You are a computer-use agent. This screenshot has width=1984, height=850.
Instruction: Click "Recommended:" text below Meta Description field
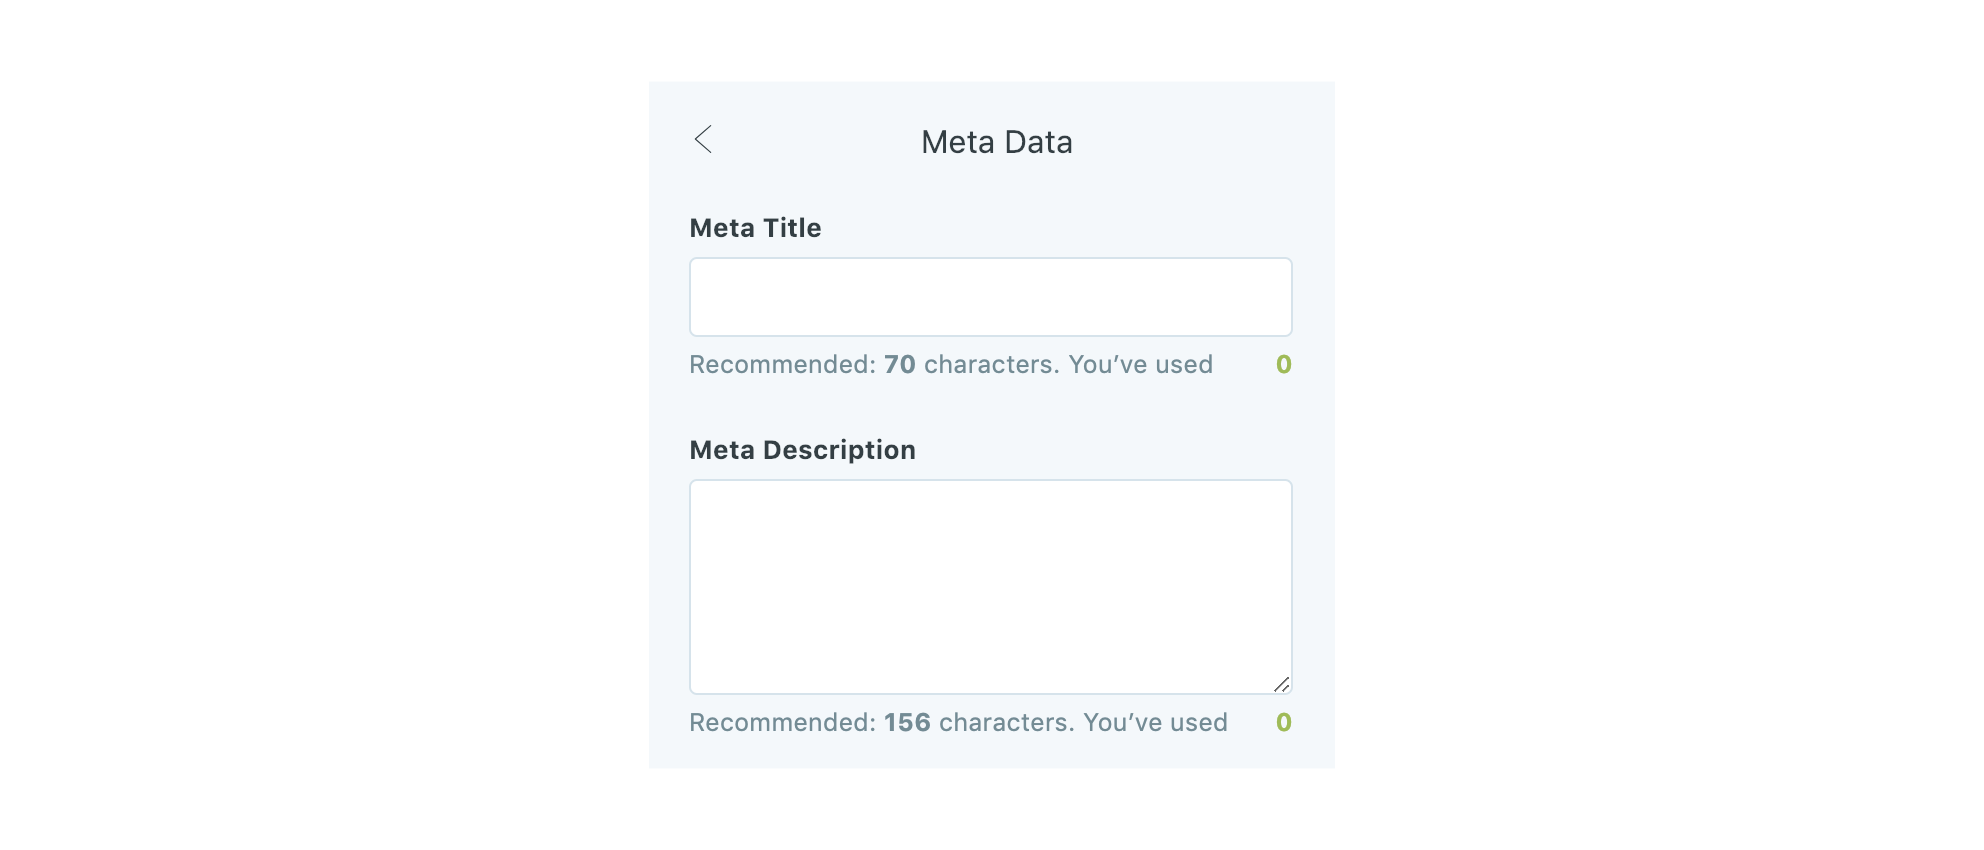click(x=782, y=723)
